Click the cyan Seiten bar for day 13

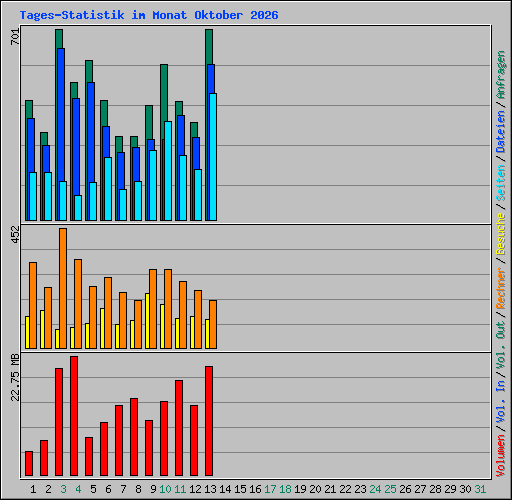pos(213,157)
